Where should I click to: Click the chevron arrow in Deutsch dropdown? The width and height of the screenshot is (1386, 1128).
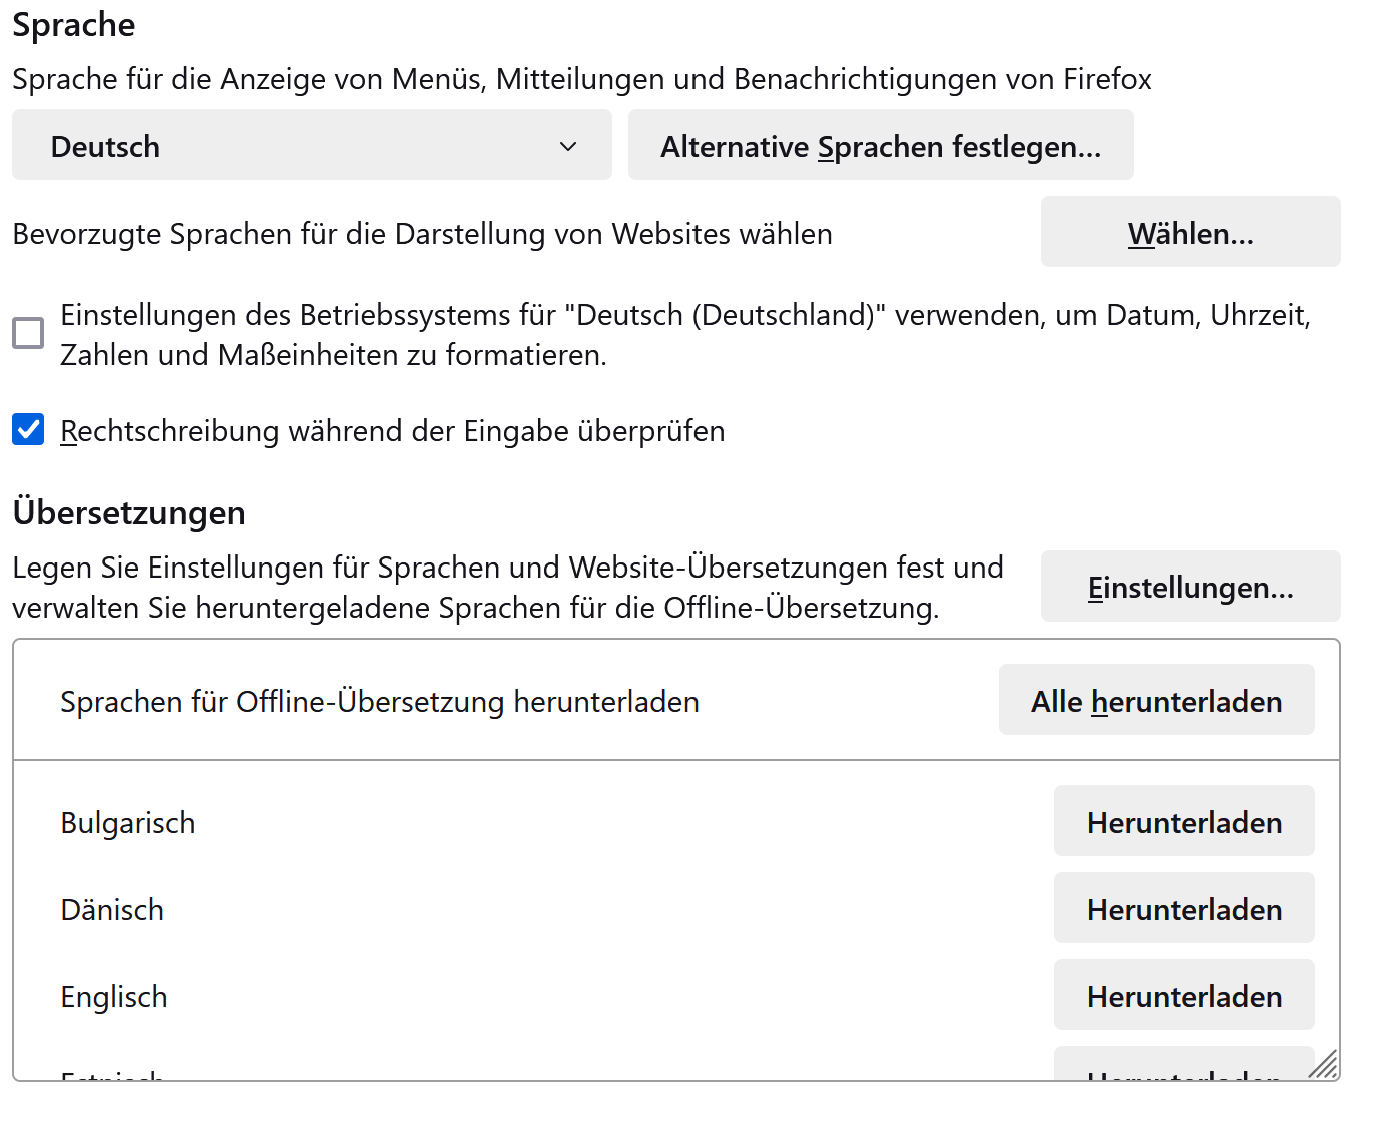click(x=568, y=146)
